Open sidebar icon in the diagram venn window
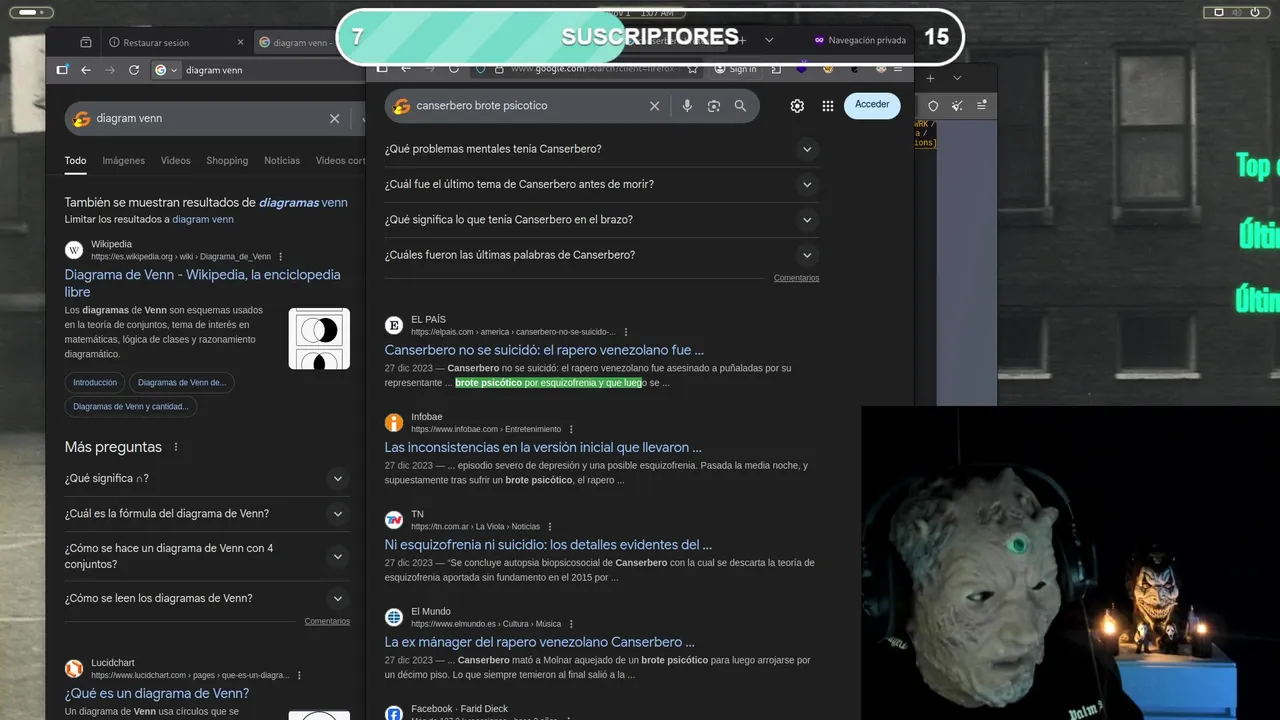Image resolution: width=1280 pixels, height=720 pixels. pyautogui.click(x=62, y=70)
